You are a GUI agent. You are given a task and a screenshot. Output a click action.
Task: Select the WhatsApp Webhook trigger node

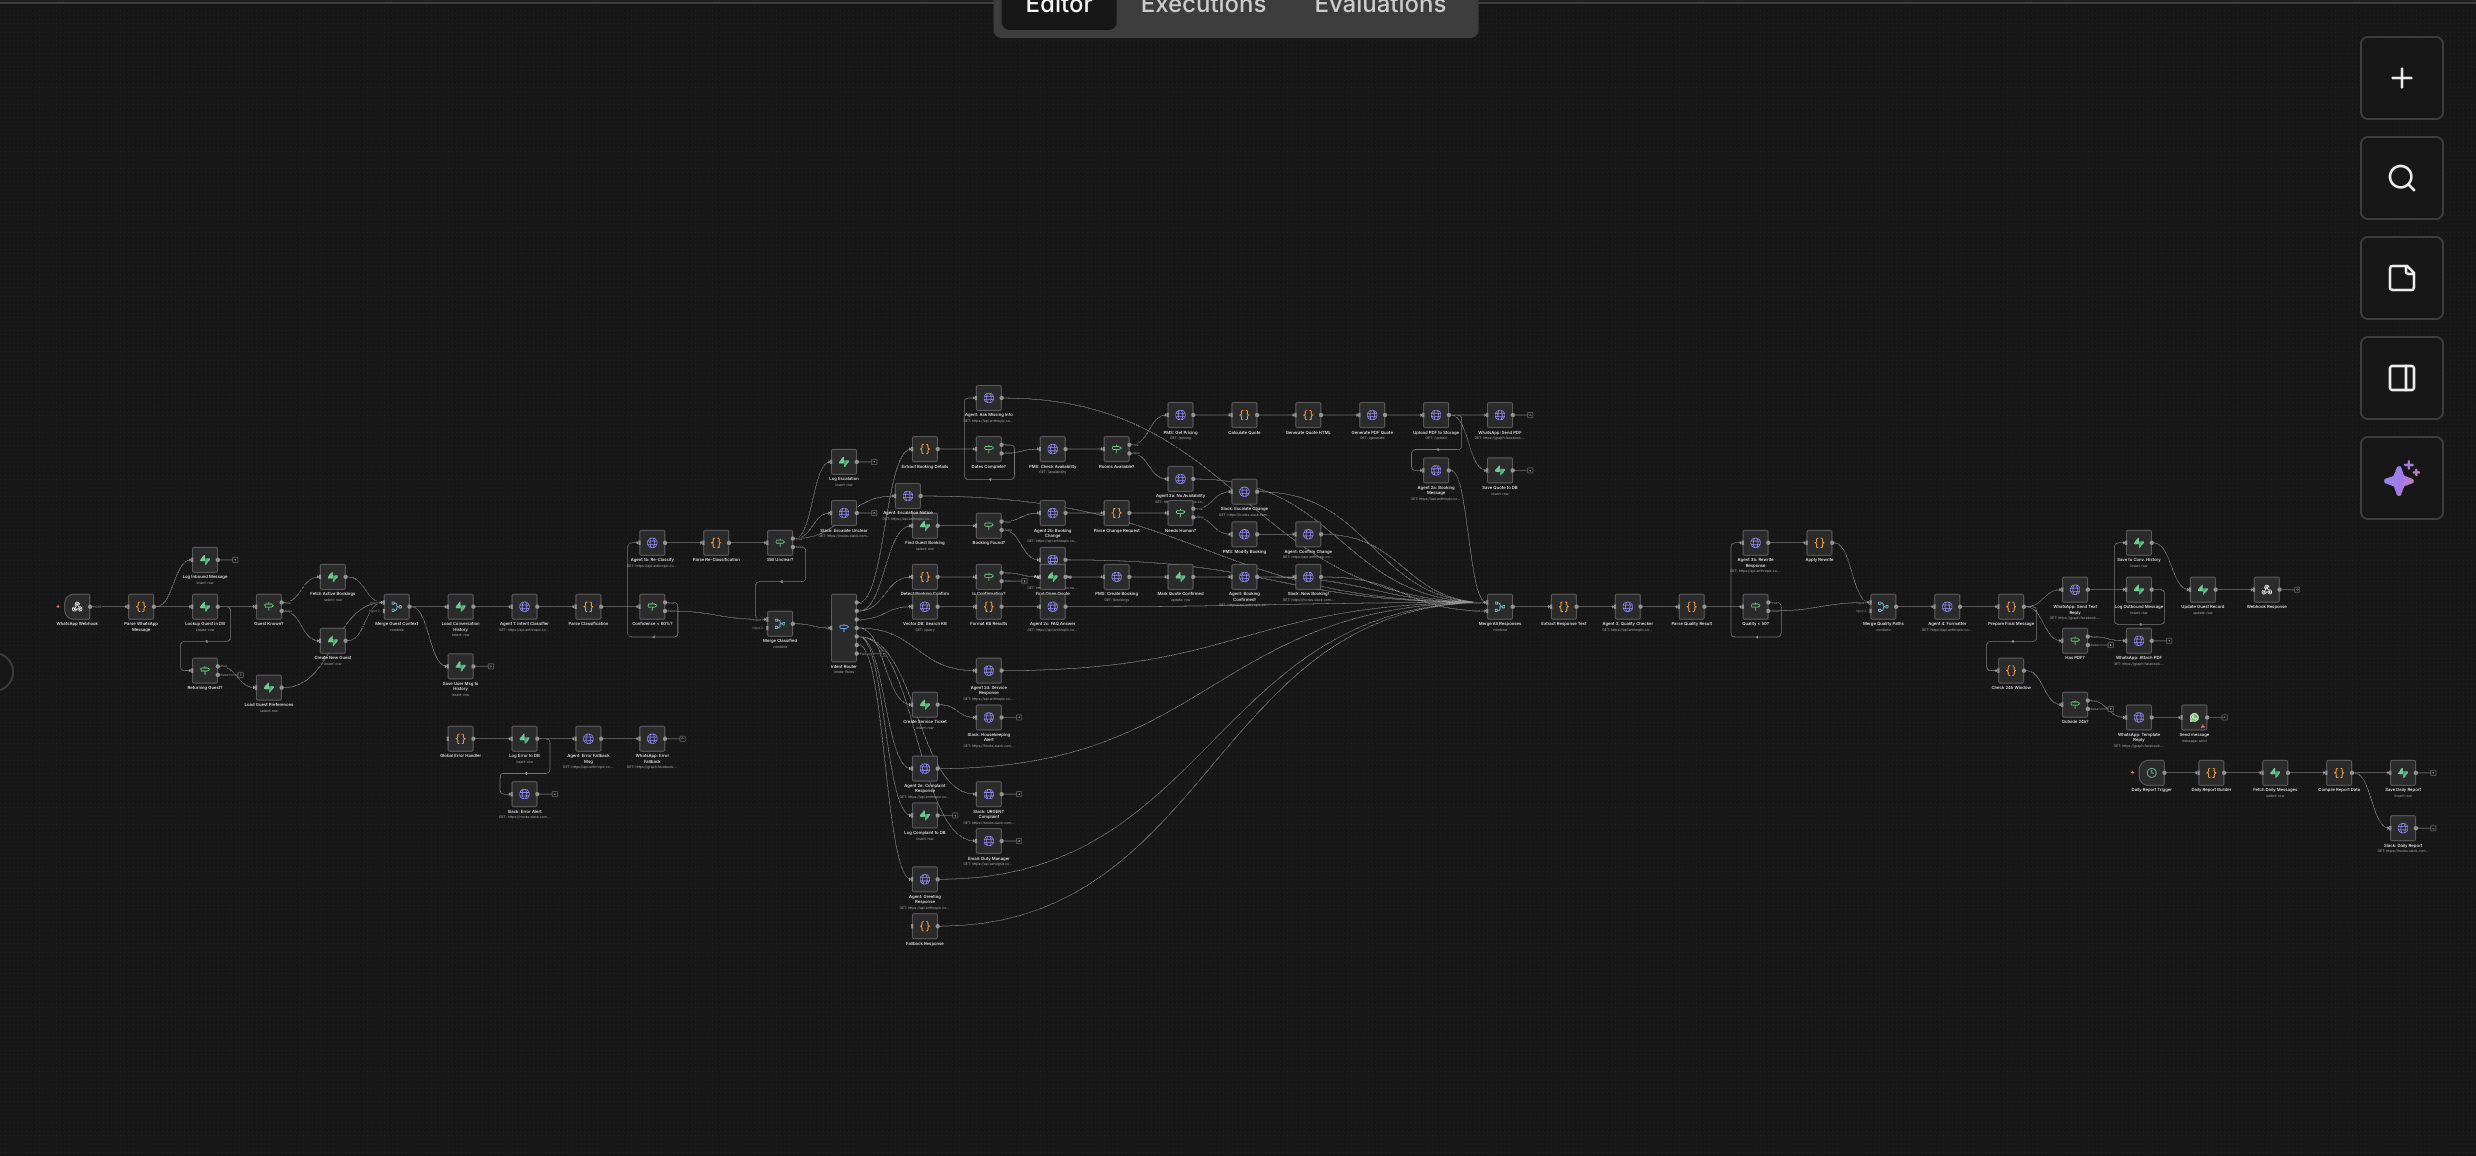click(x=77, y=606)
